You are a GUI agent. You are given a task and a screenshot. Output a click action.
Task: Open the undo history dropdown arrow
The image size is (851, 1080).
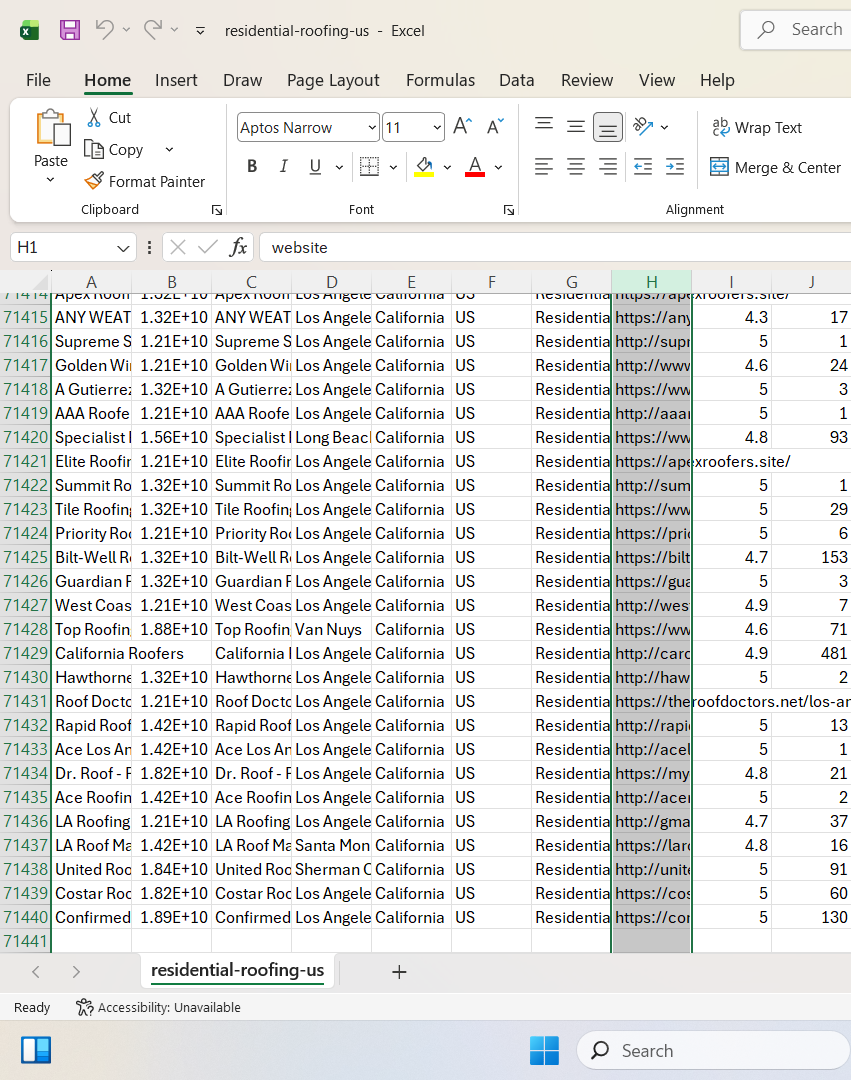126,30
